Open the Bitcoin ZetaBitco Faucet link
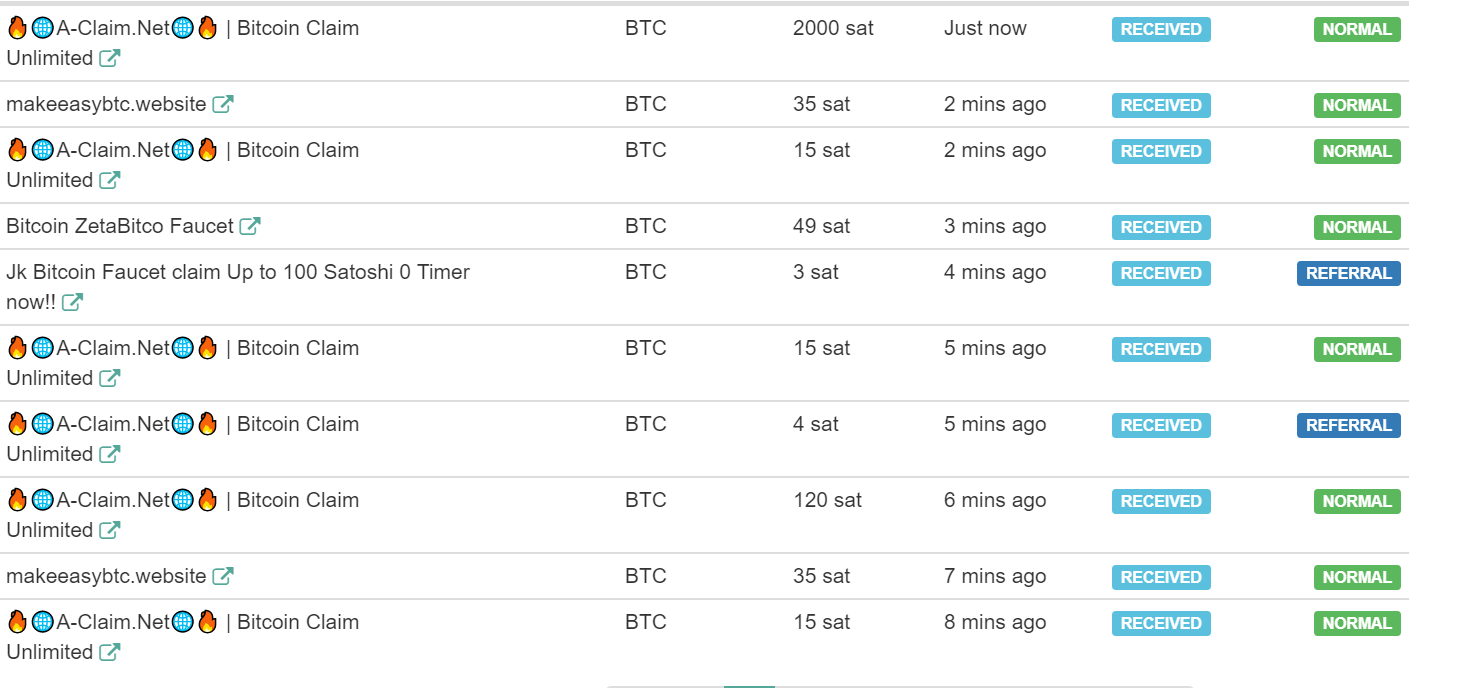1467x688 pixels. [120, 226]
